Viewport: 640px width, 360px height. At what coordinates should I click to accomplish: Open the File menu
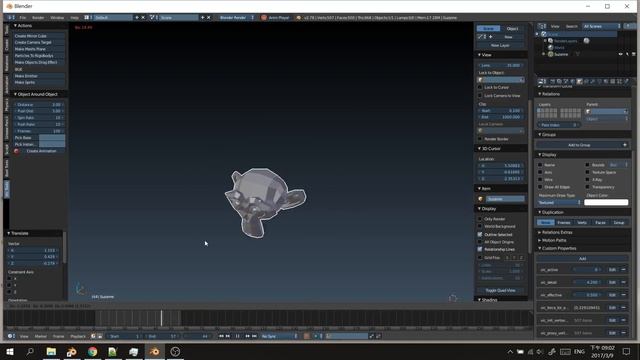click(x=22, y=18)
